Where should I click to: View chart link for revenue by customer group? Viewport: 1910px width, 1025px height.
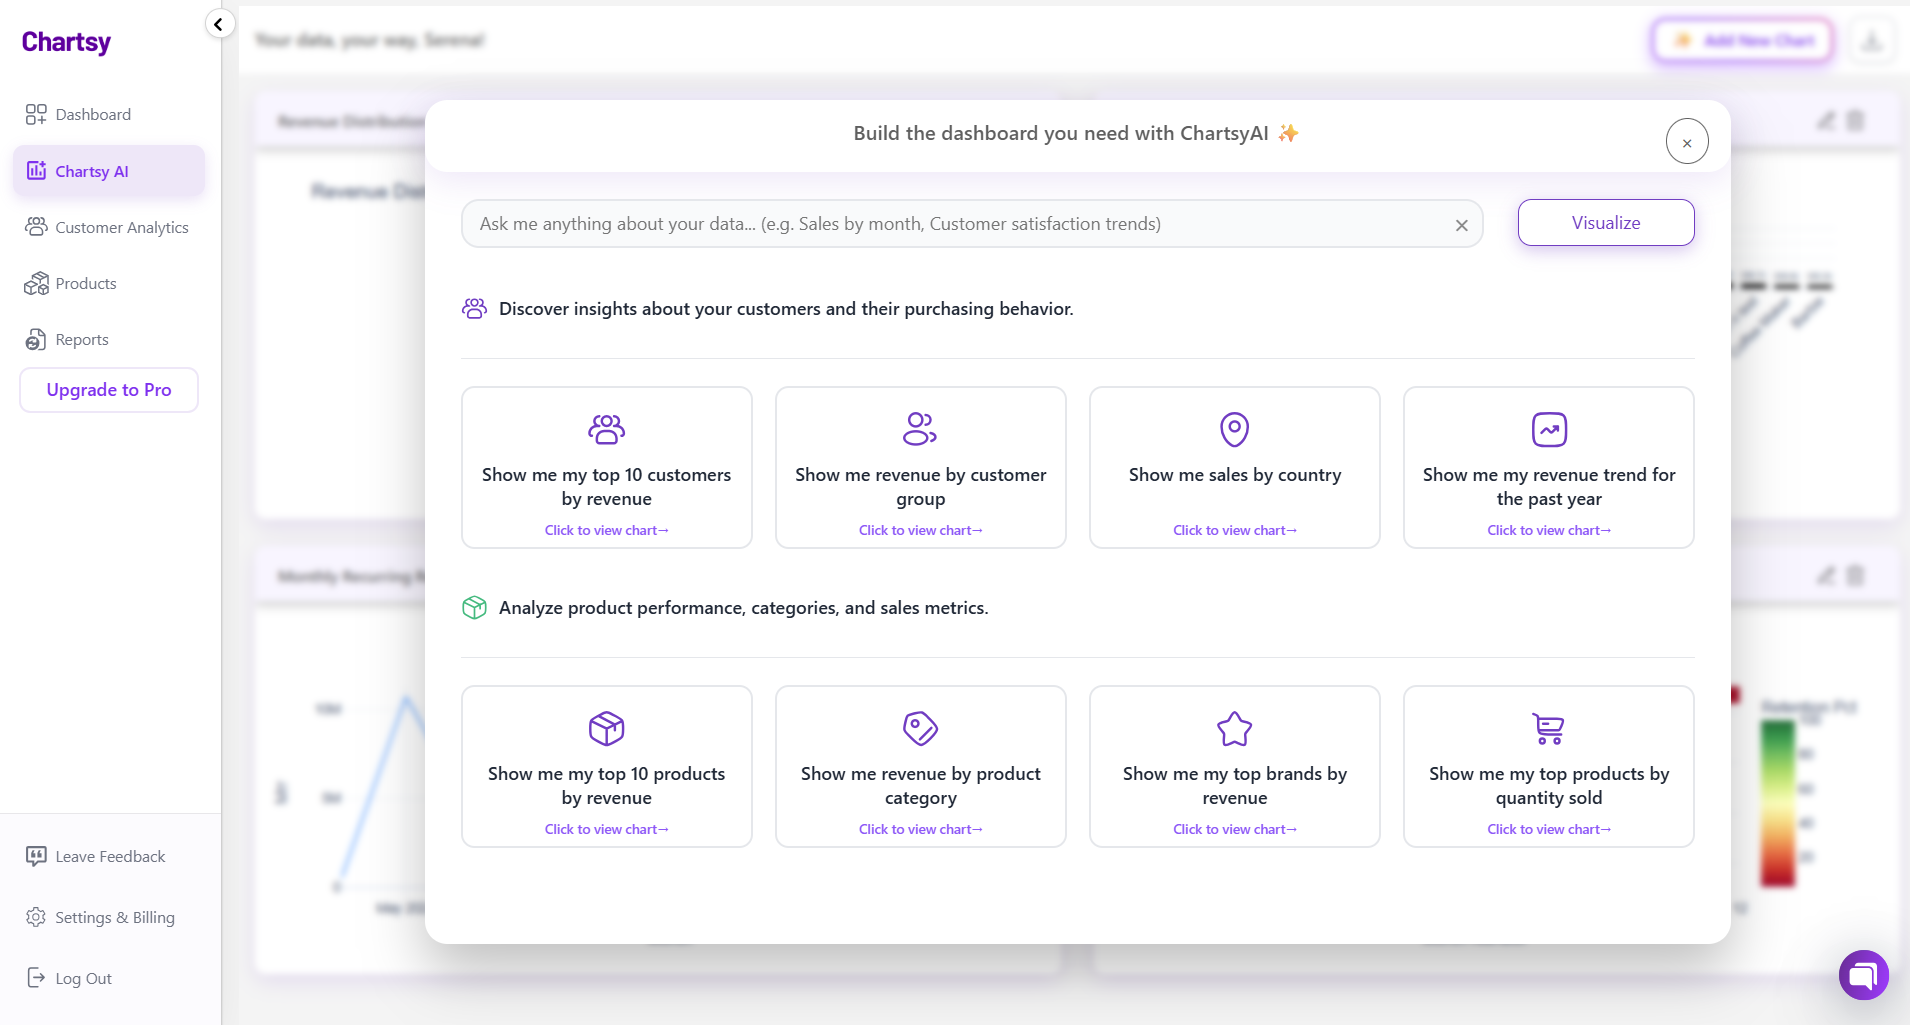coord(920,530)
